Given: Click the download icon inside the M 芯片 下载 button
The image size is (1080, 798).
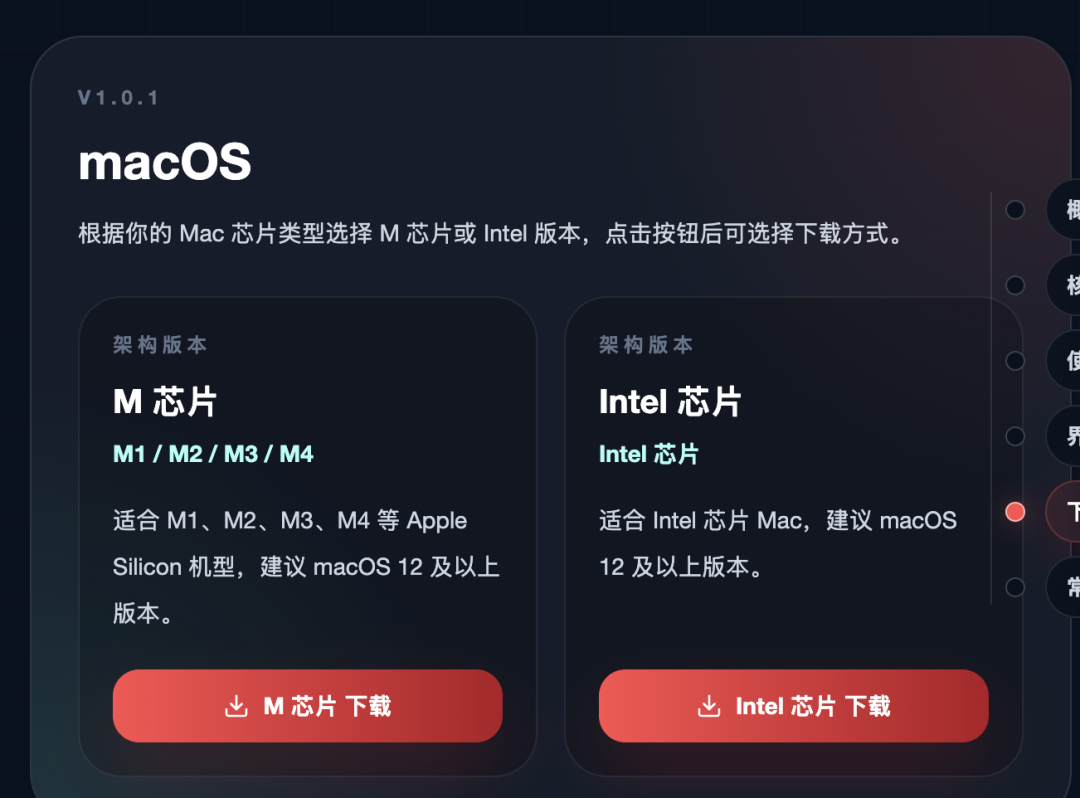Looking at the screenshot, I should (x=236, y=706).
